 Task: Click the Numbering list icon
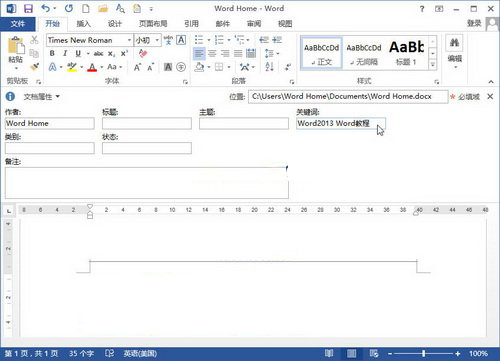tap(219, 40)
